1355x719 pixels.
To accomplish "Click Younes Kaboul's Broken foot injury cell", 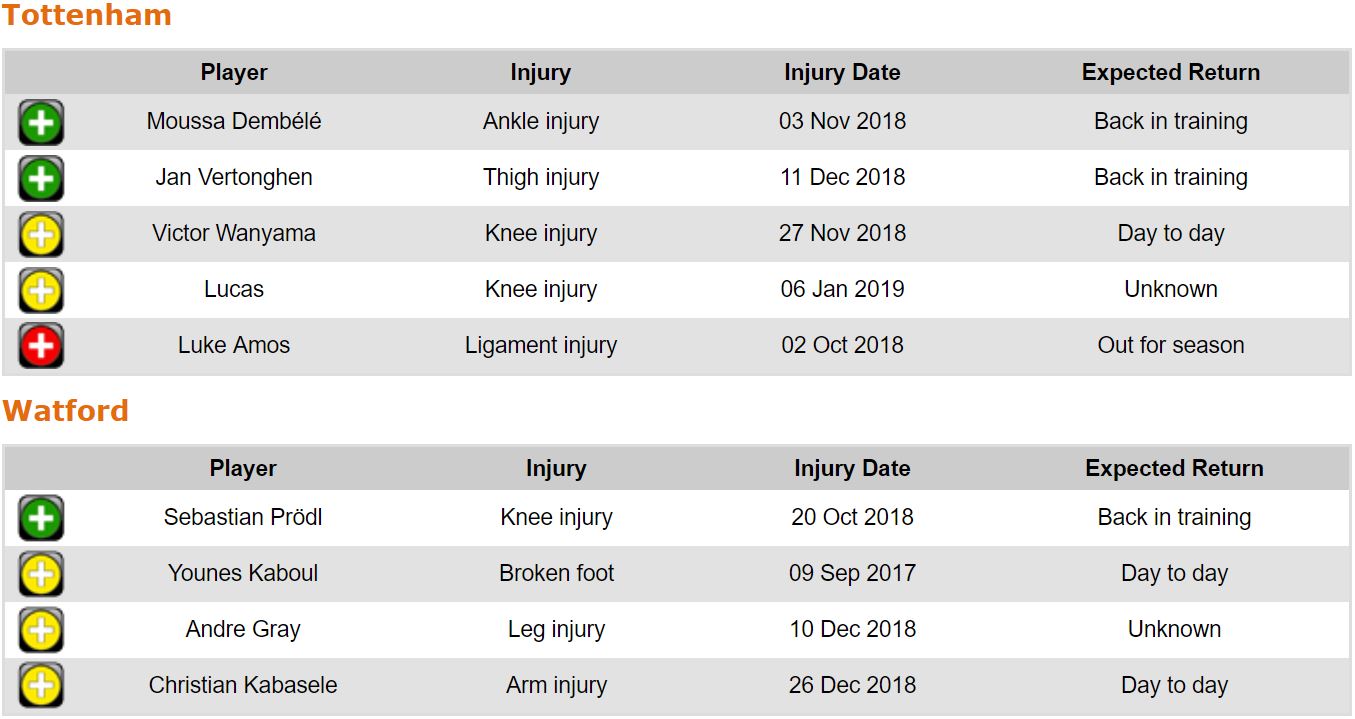I will click(x=556, y=573).
